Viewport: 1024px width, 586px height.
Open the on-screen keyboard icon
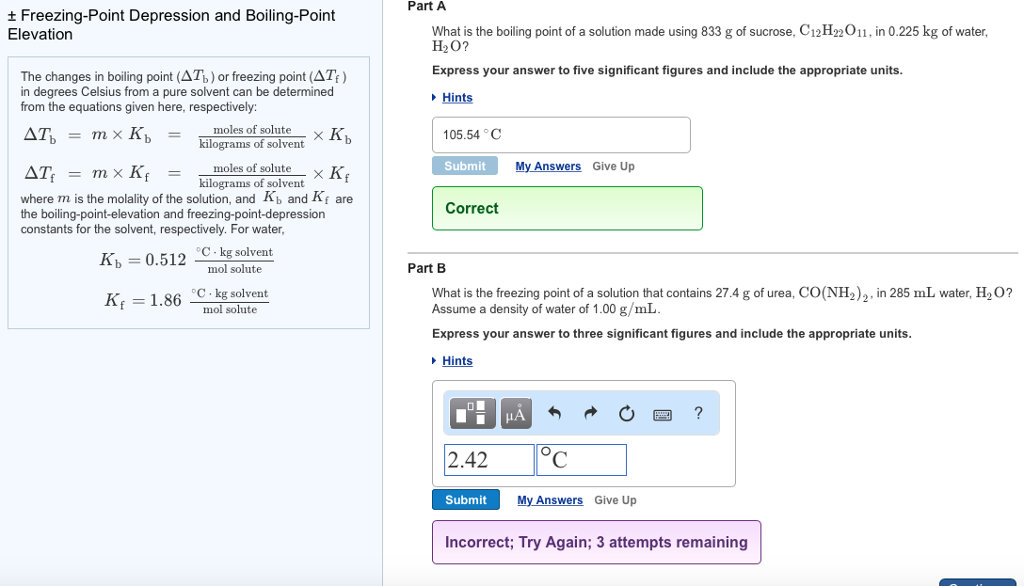tap(662, 413)
